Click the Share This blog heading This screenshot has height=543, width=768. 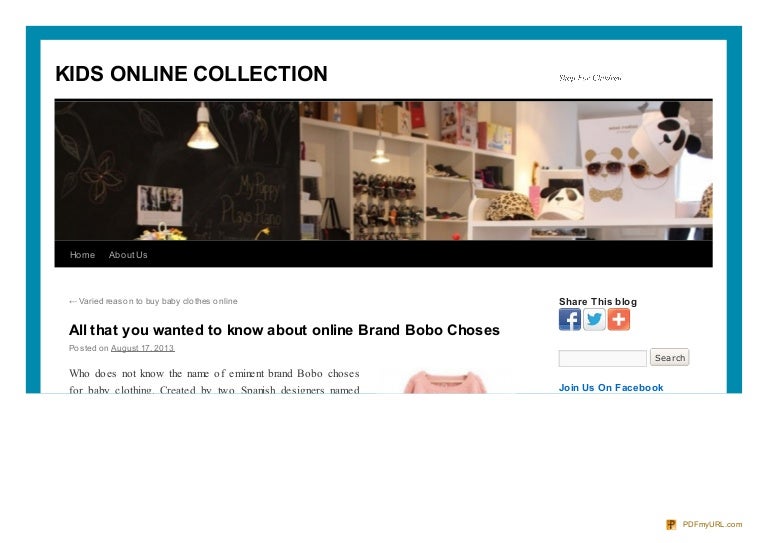point(598,302)
